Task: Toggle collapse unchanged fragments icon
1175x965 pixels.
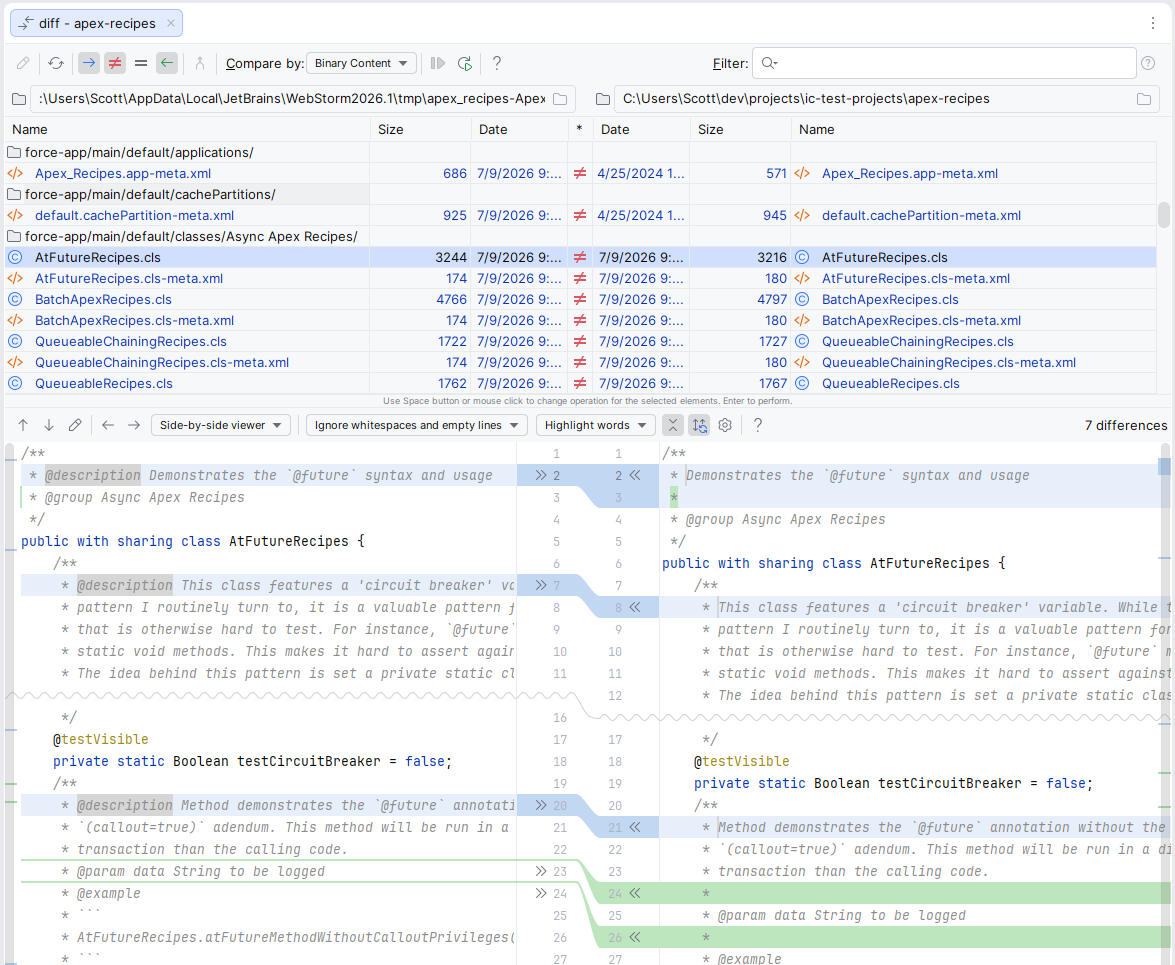Action: pyautogui.click(x=673, y=426)
